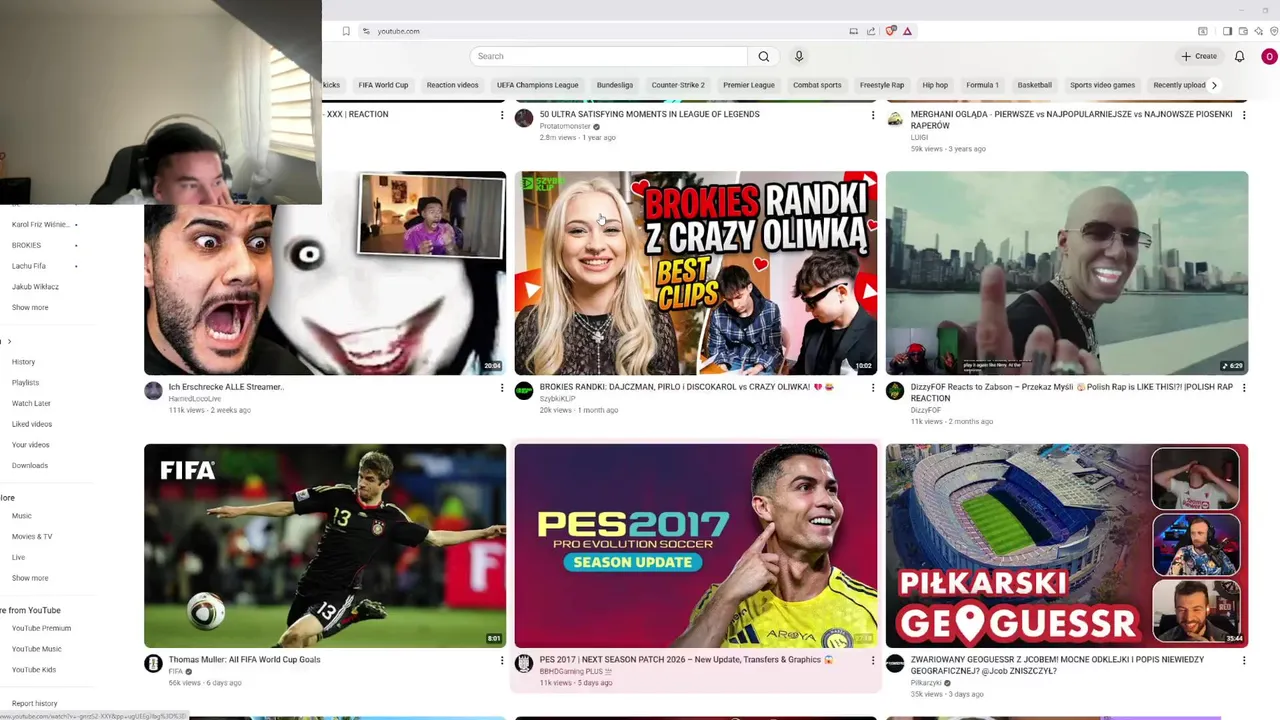Select the Bundesliga chip
This screenshot has height=720, width=1280.
tap(615, 85)
